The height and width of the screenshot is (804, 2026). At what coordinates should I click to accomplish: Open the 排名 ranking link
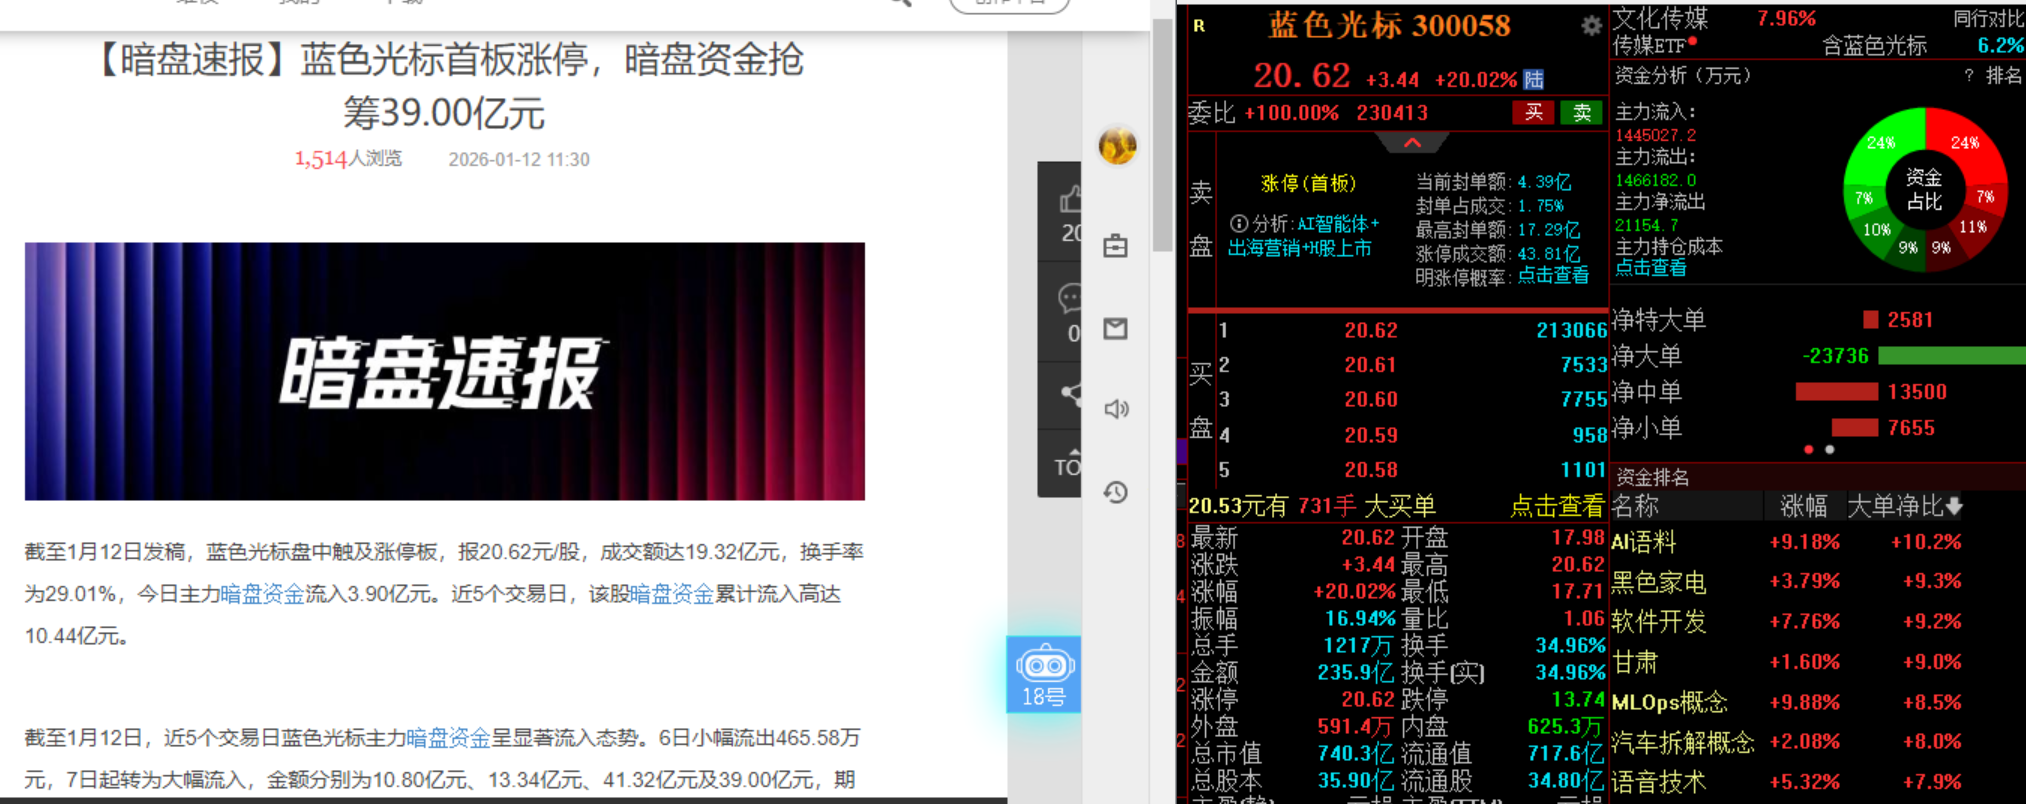point(2003,76)
